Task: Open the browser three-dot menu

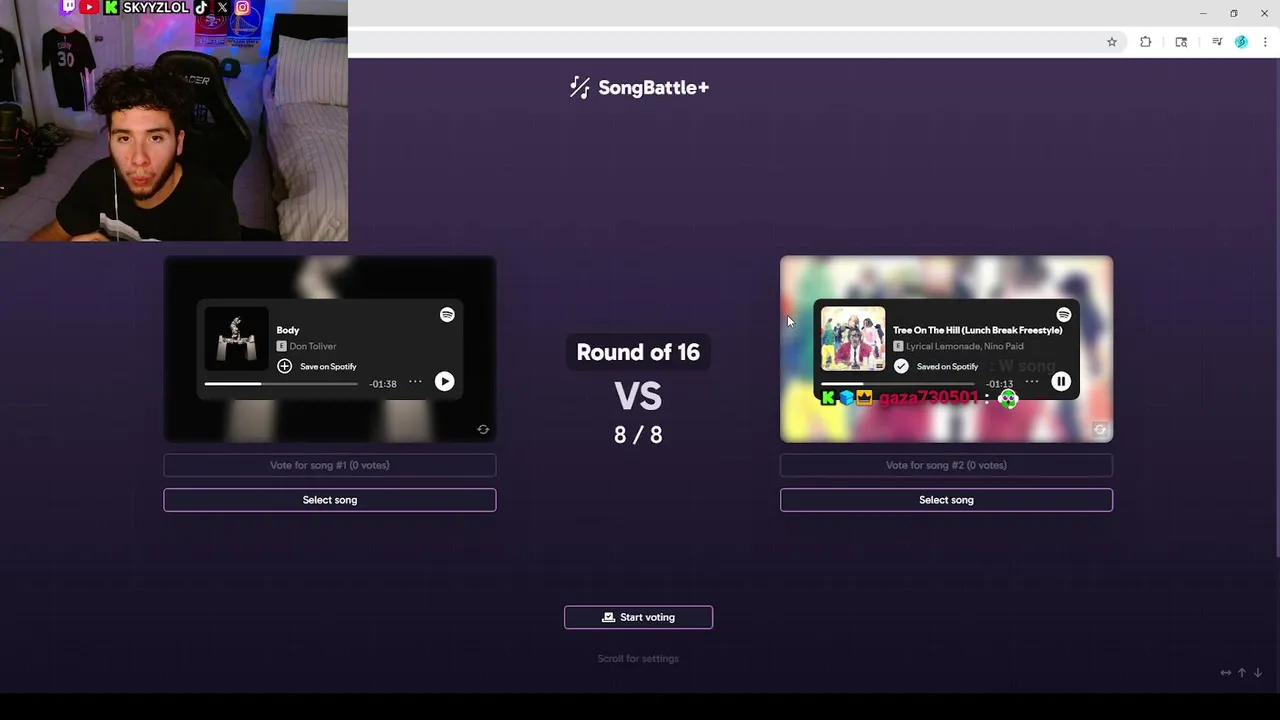Action: [x=1265, y=42]
